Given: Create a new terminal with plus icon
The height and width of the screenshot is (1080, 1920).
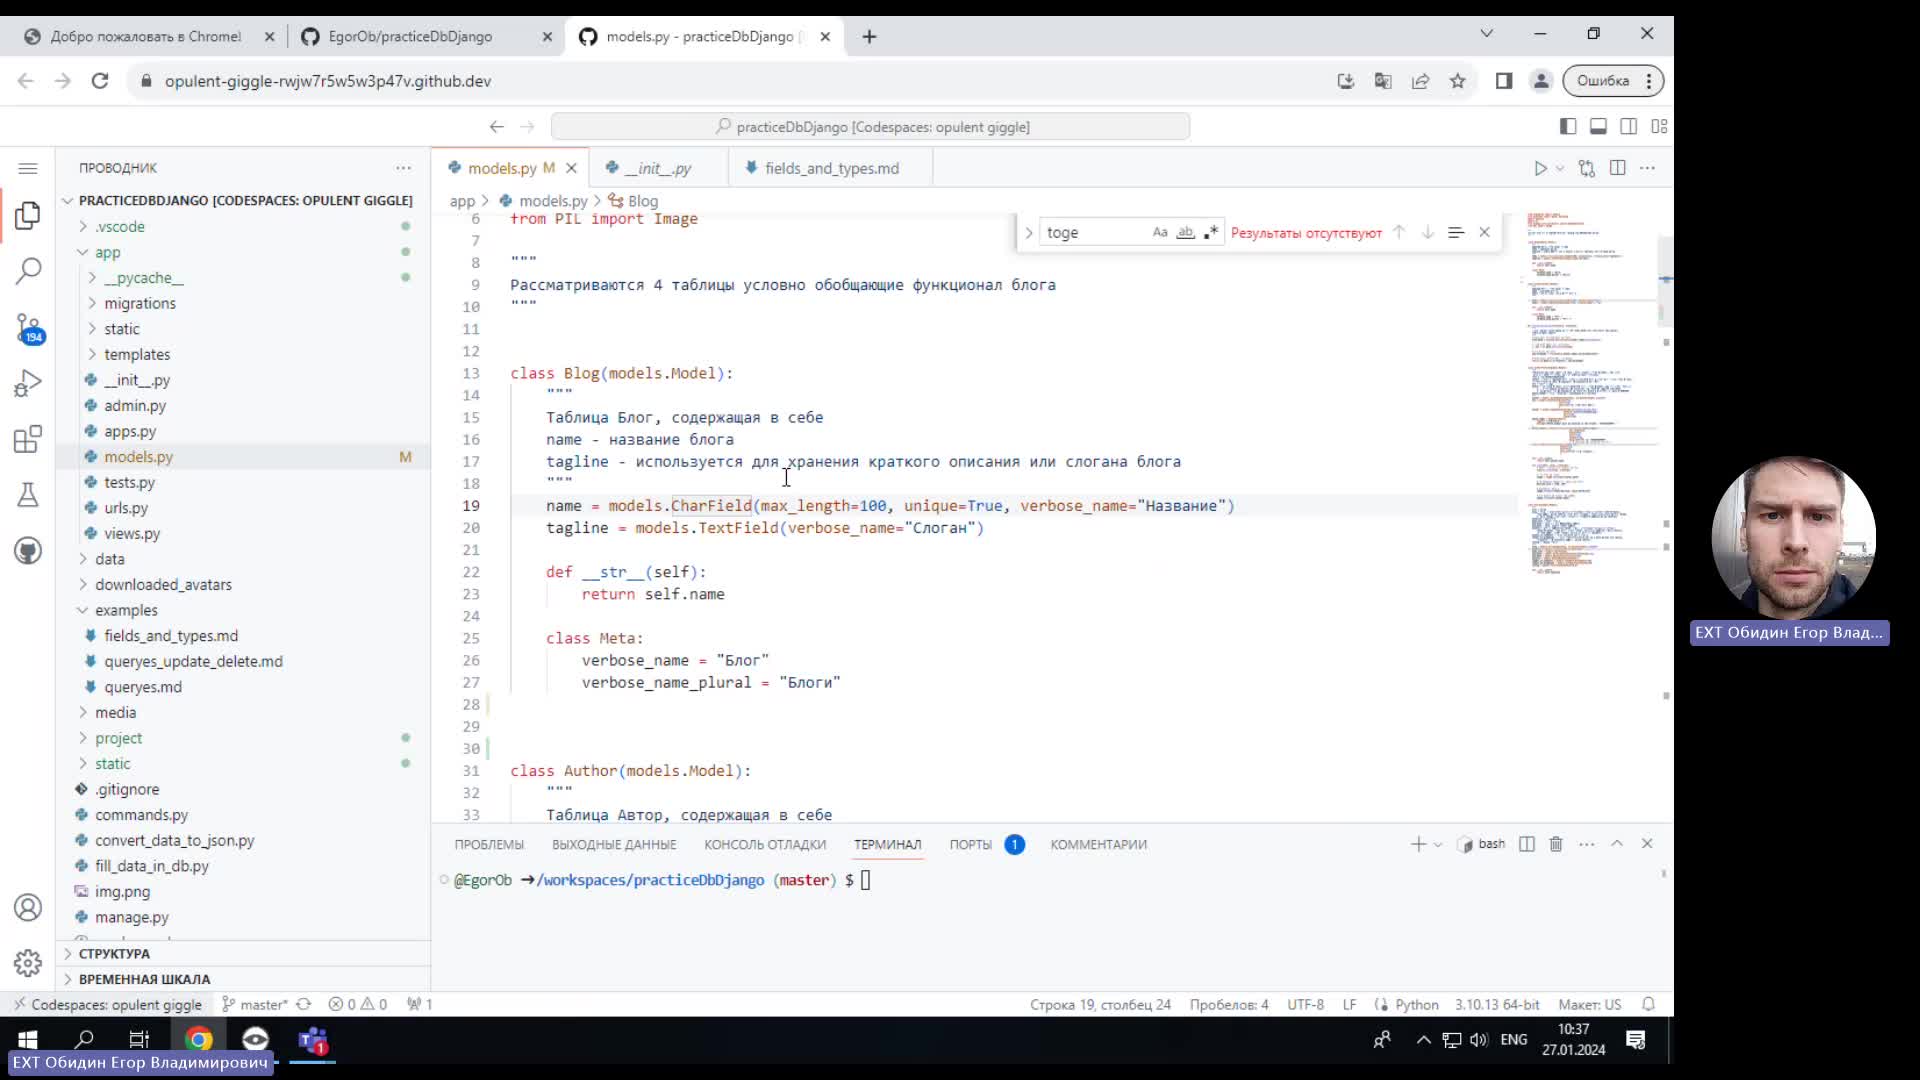Looking at the screenshot, I should click(x=1418, y=844).
